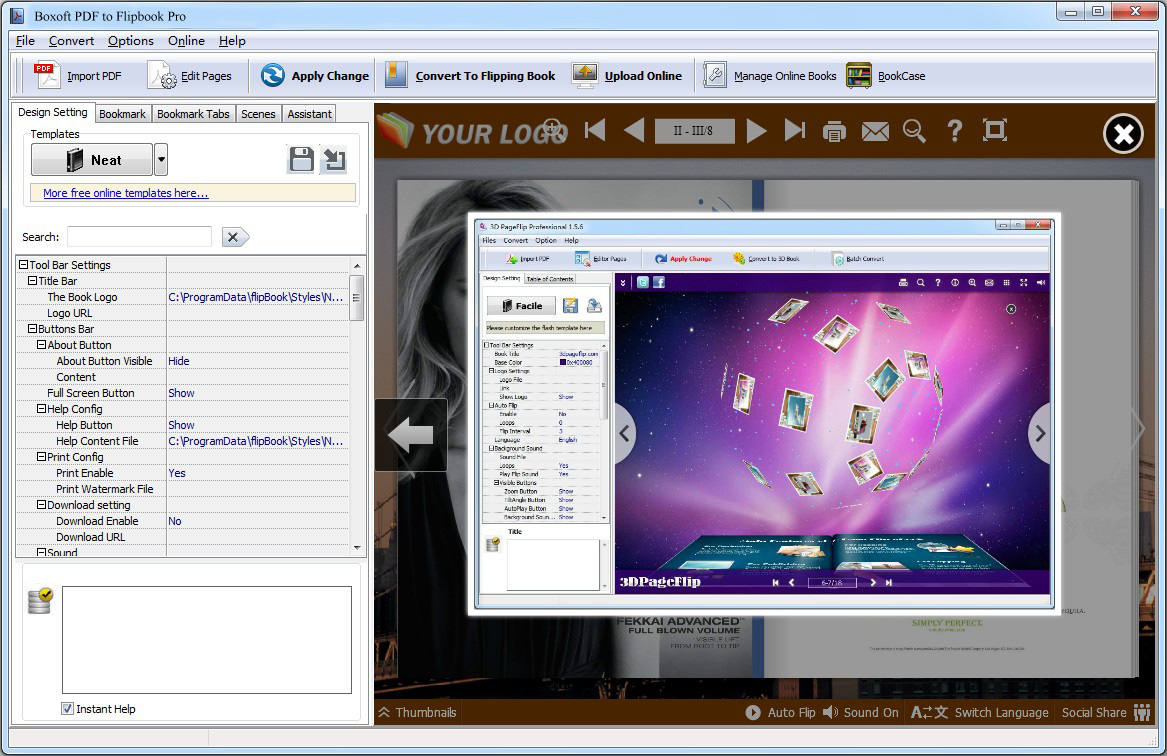Screen dimensions: 1167x756
Task: Clear the search with the X button
Action: [234, 237]
